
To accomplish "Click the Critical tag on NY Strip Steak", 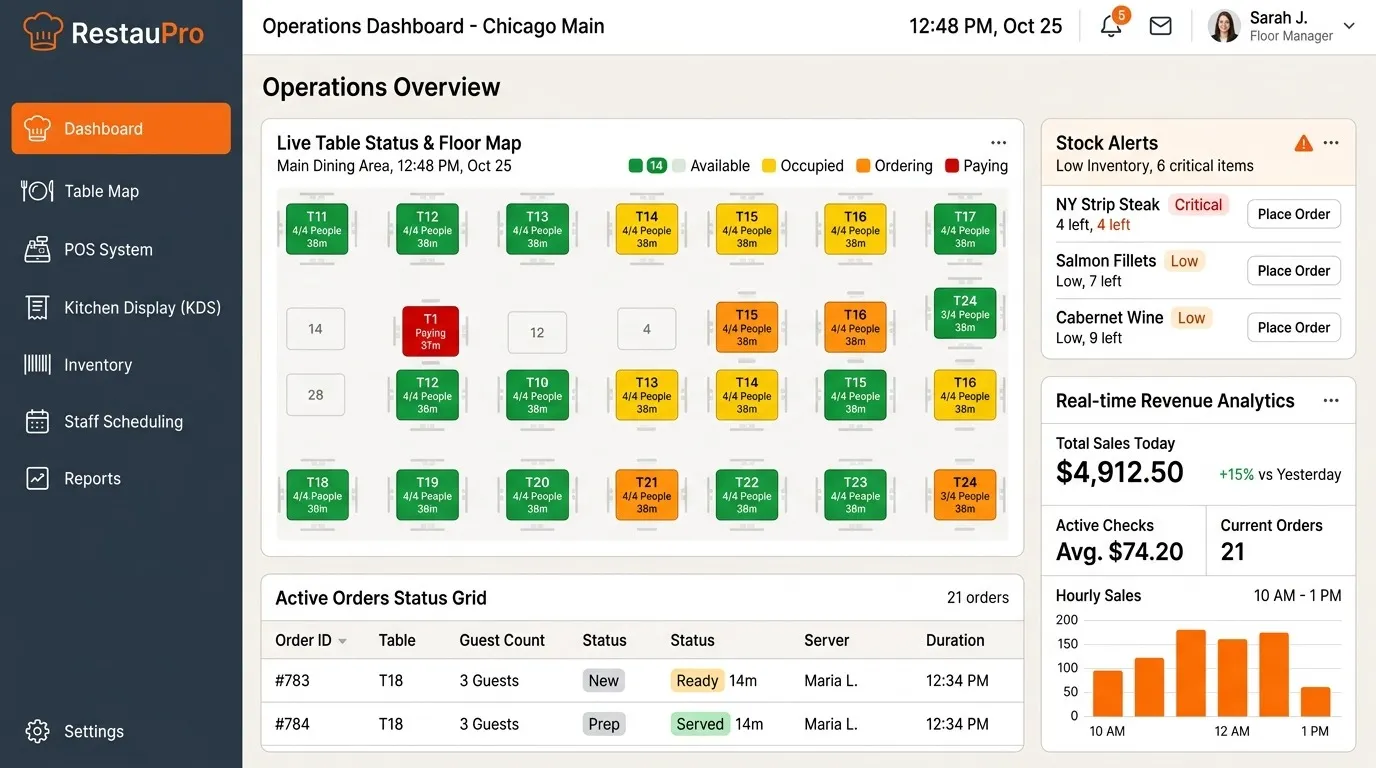I will pos(1198,205).
